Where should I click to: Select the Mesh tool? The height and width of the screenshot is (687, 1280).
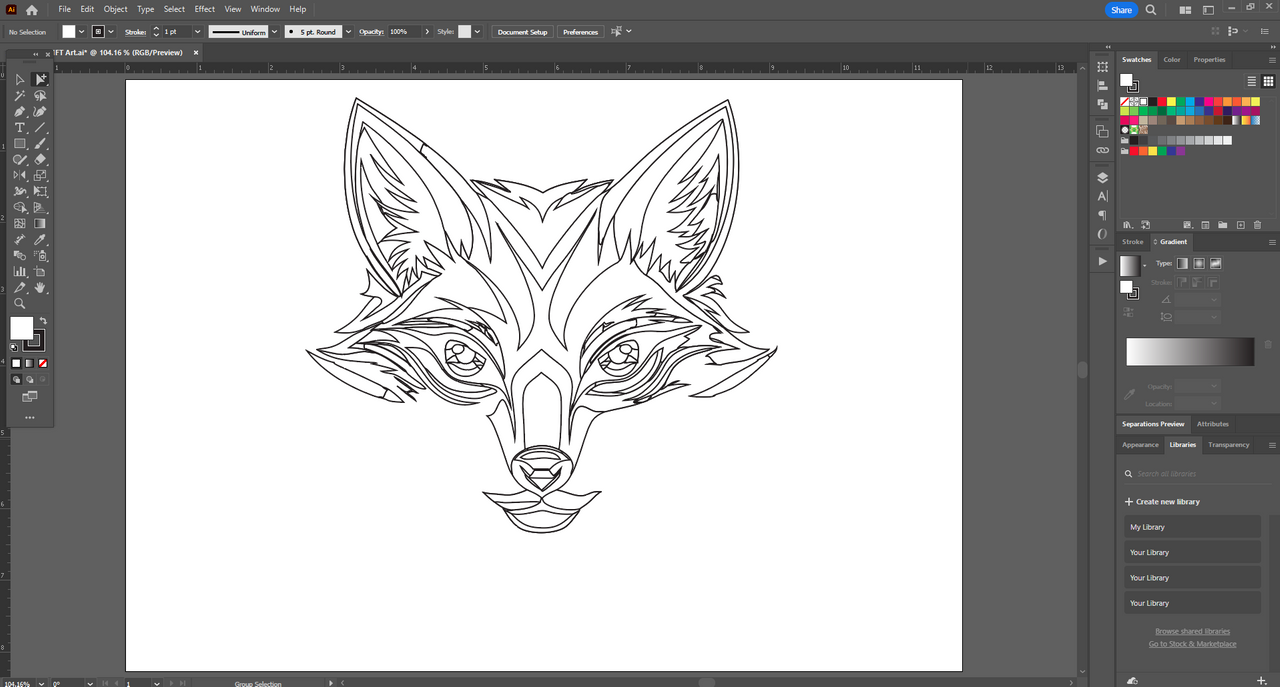click(19, 224)
